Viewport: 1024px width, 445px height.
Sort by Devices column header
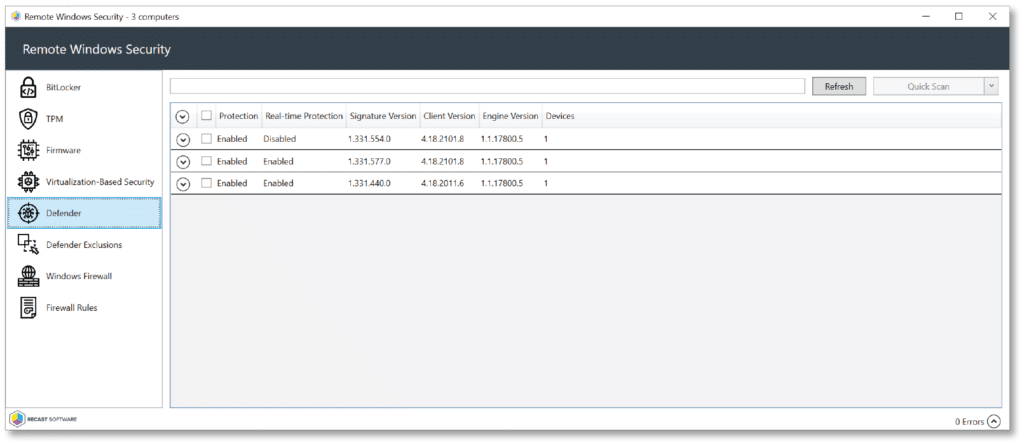pos(560,116)
